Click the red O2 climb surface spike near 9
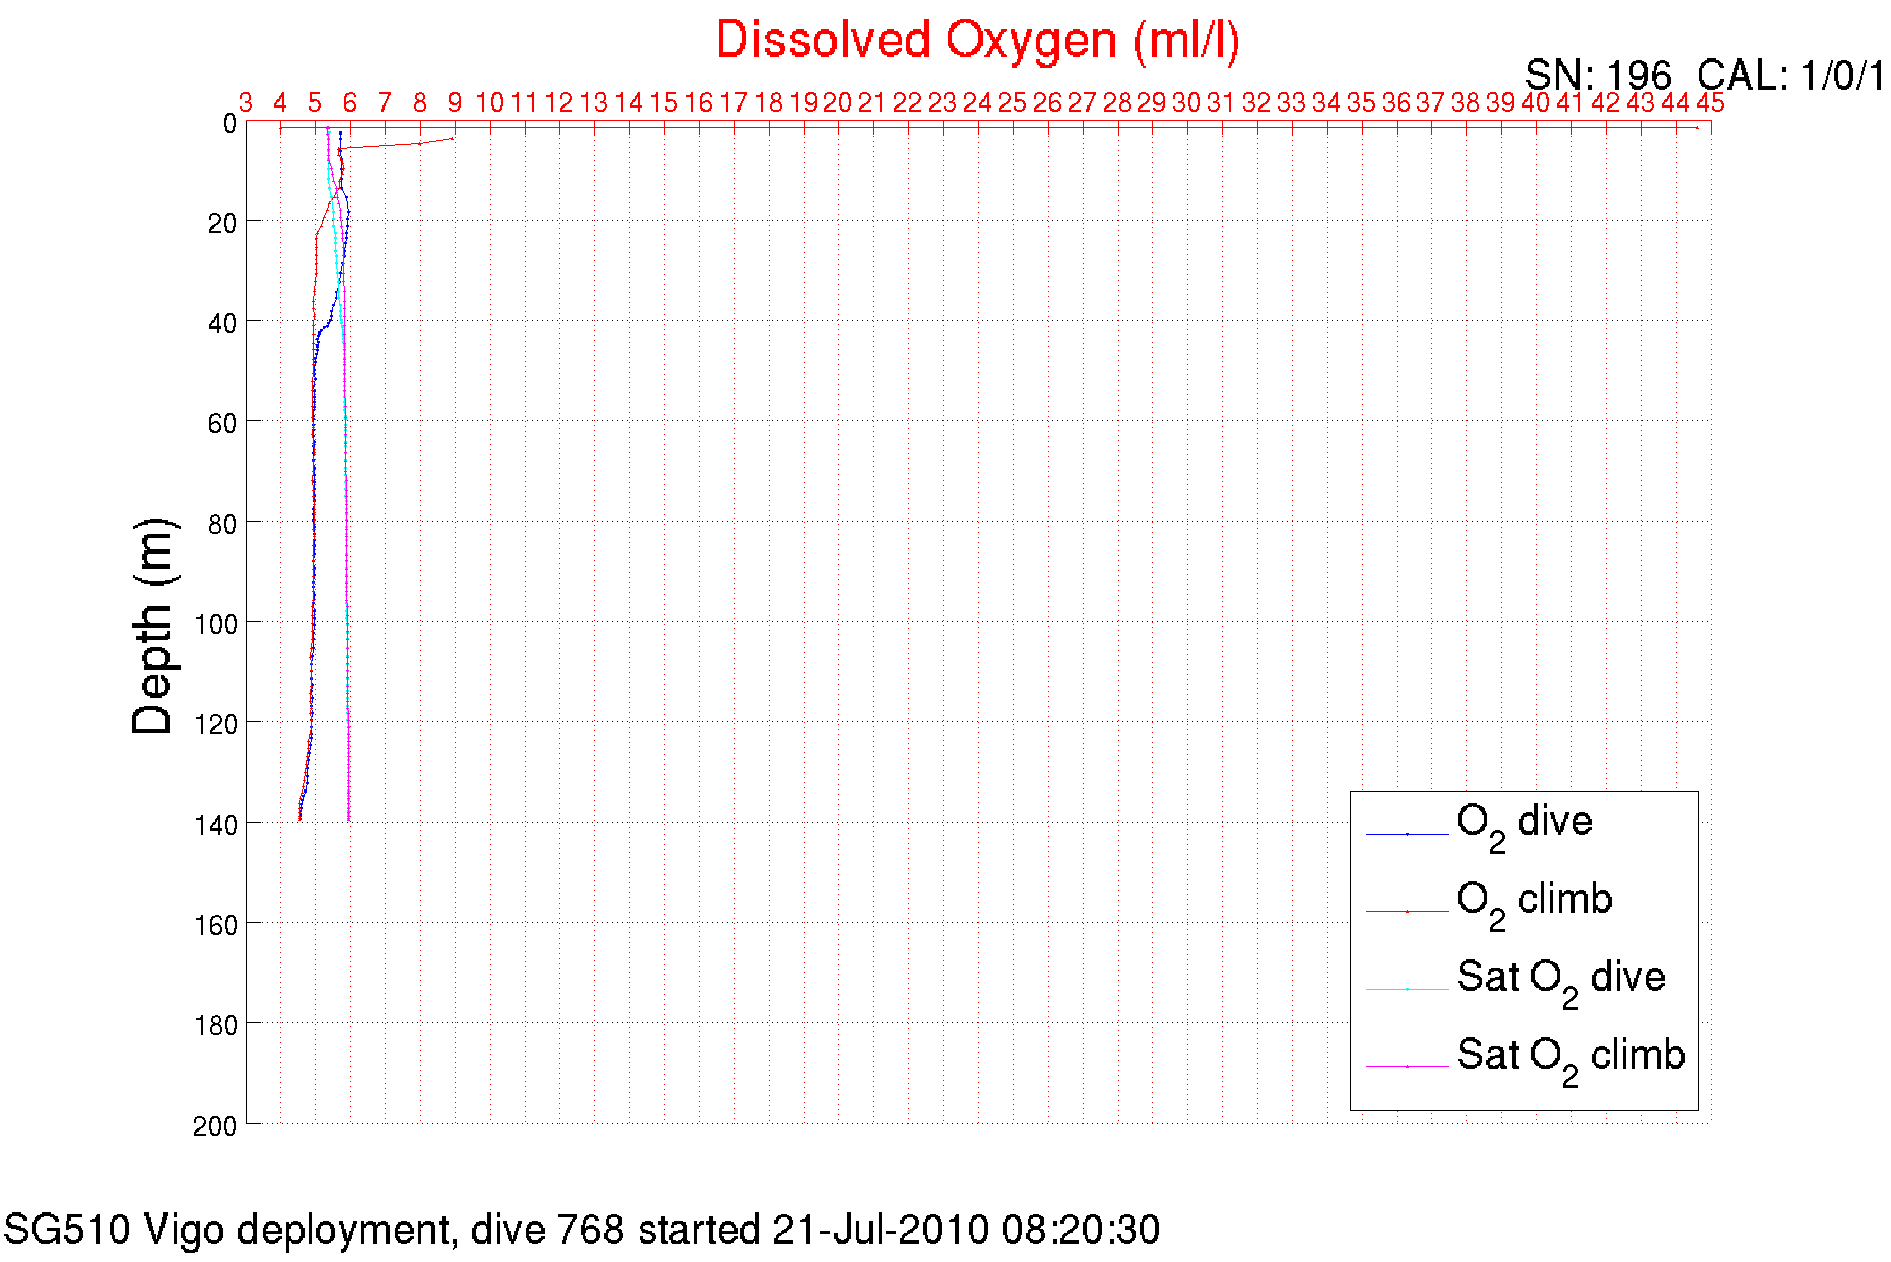Screen dimensions: 1891x1262 tap(454, 138)
